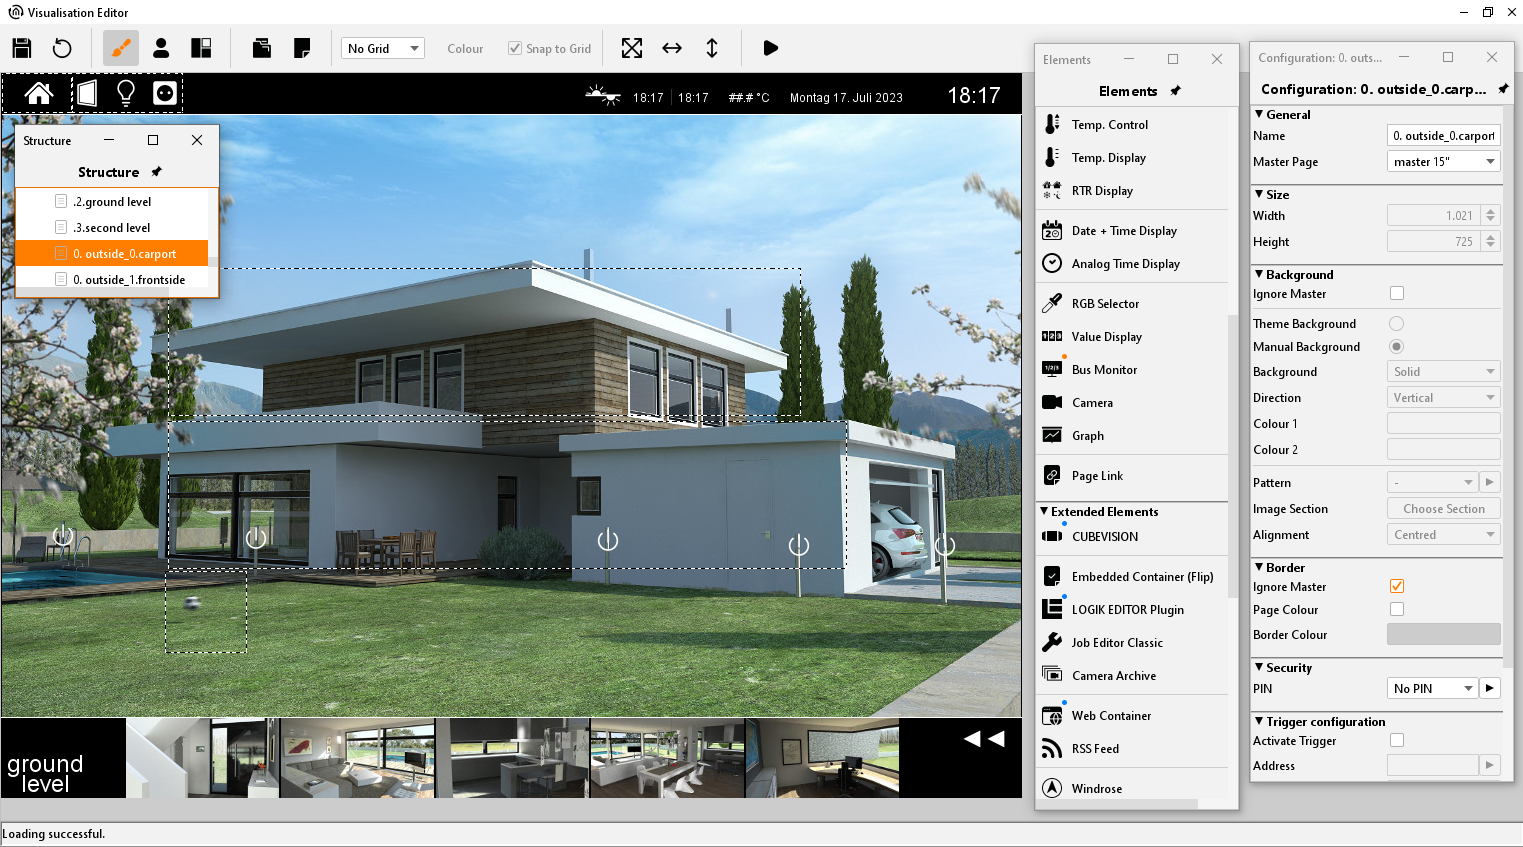This screenshot has height=847, width=1523.
Task: Collapse the Extended Elements section
Action: 1044,511
